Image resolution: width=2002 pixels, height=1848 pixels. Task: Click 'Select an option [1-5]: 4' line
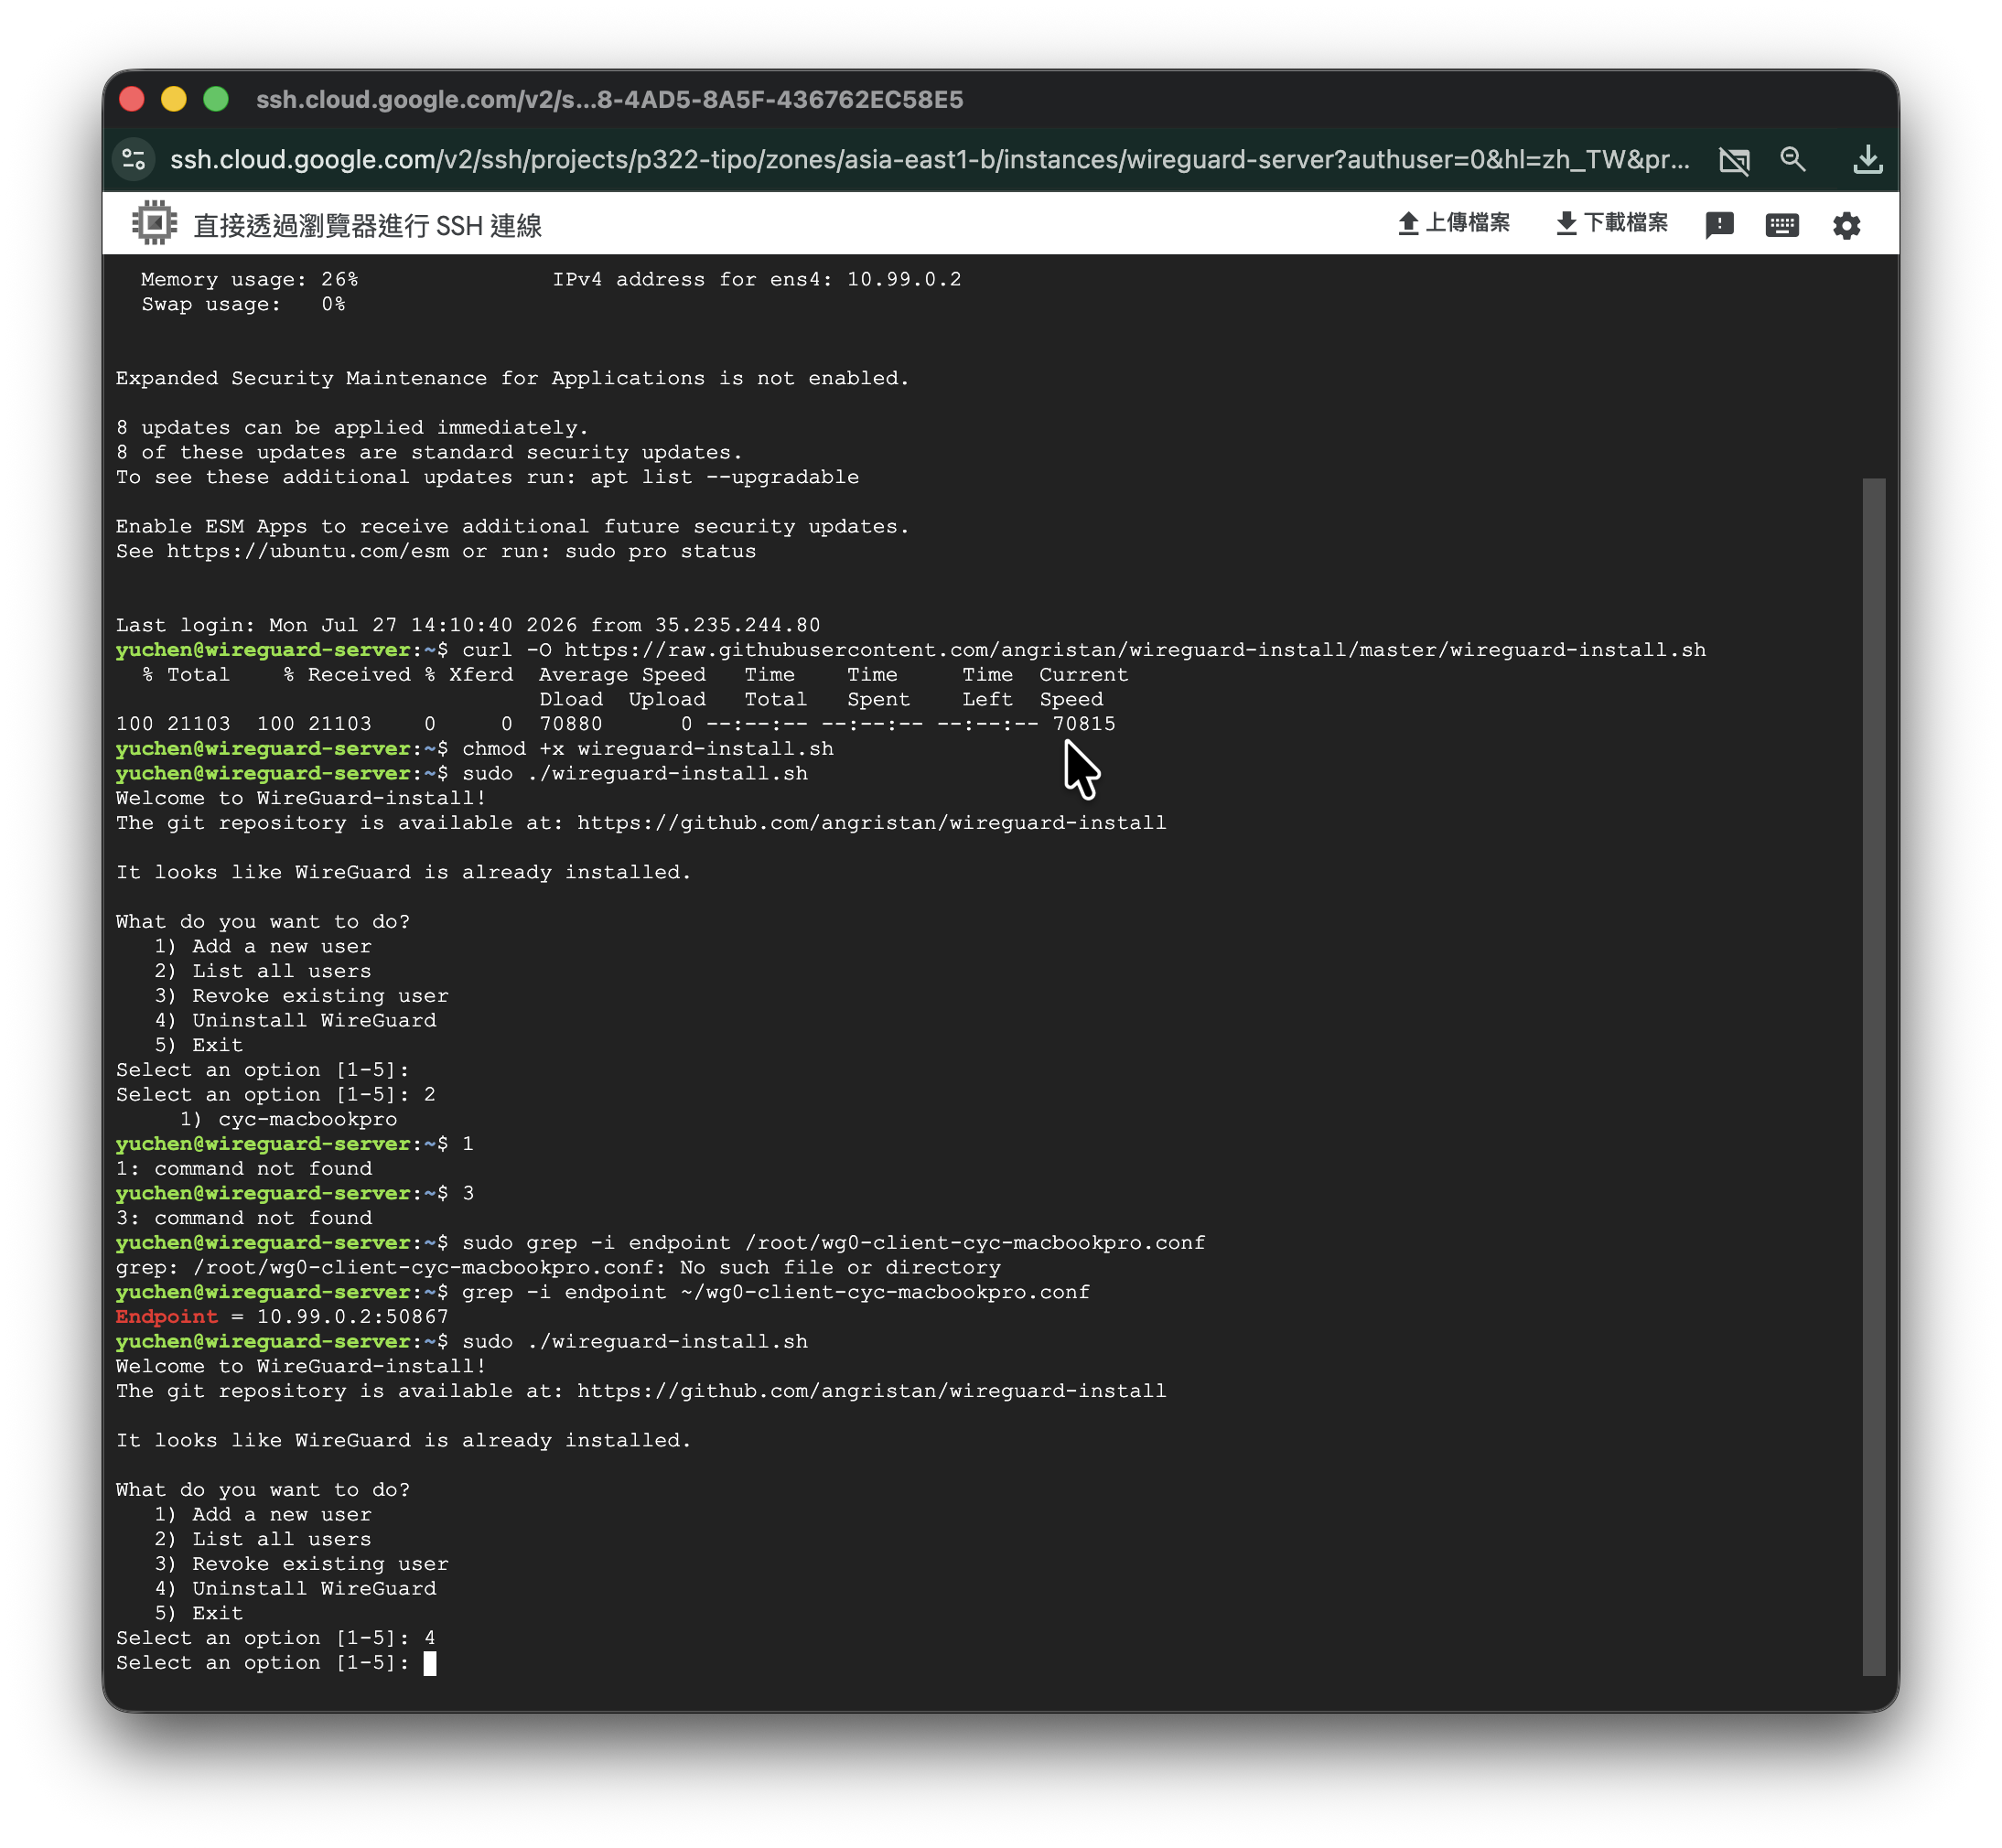coord(276,1638)
